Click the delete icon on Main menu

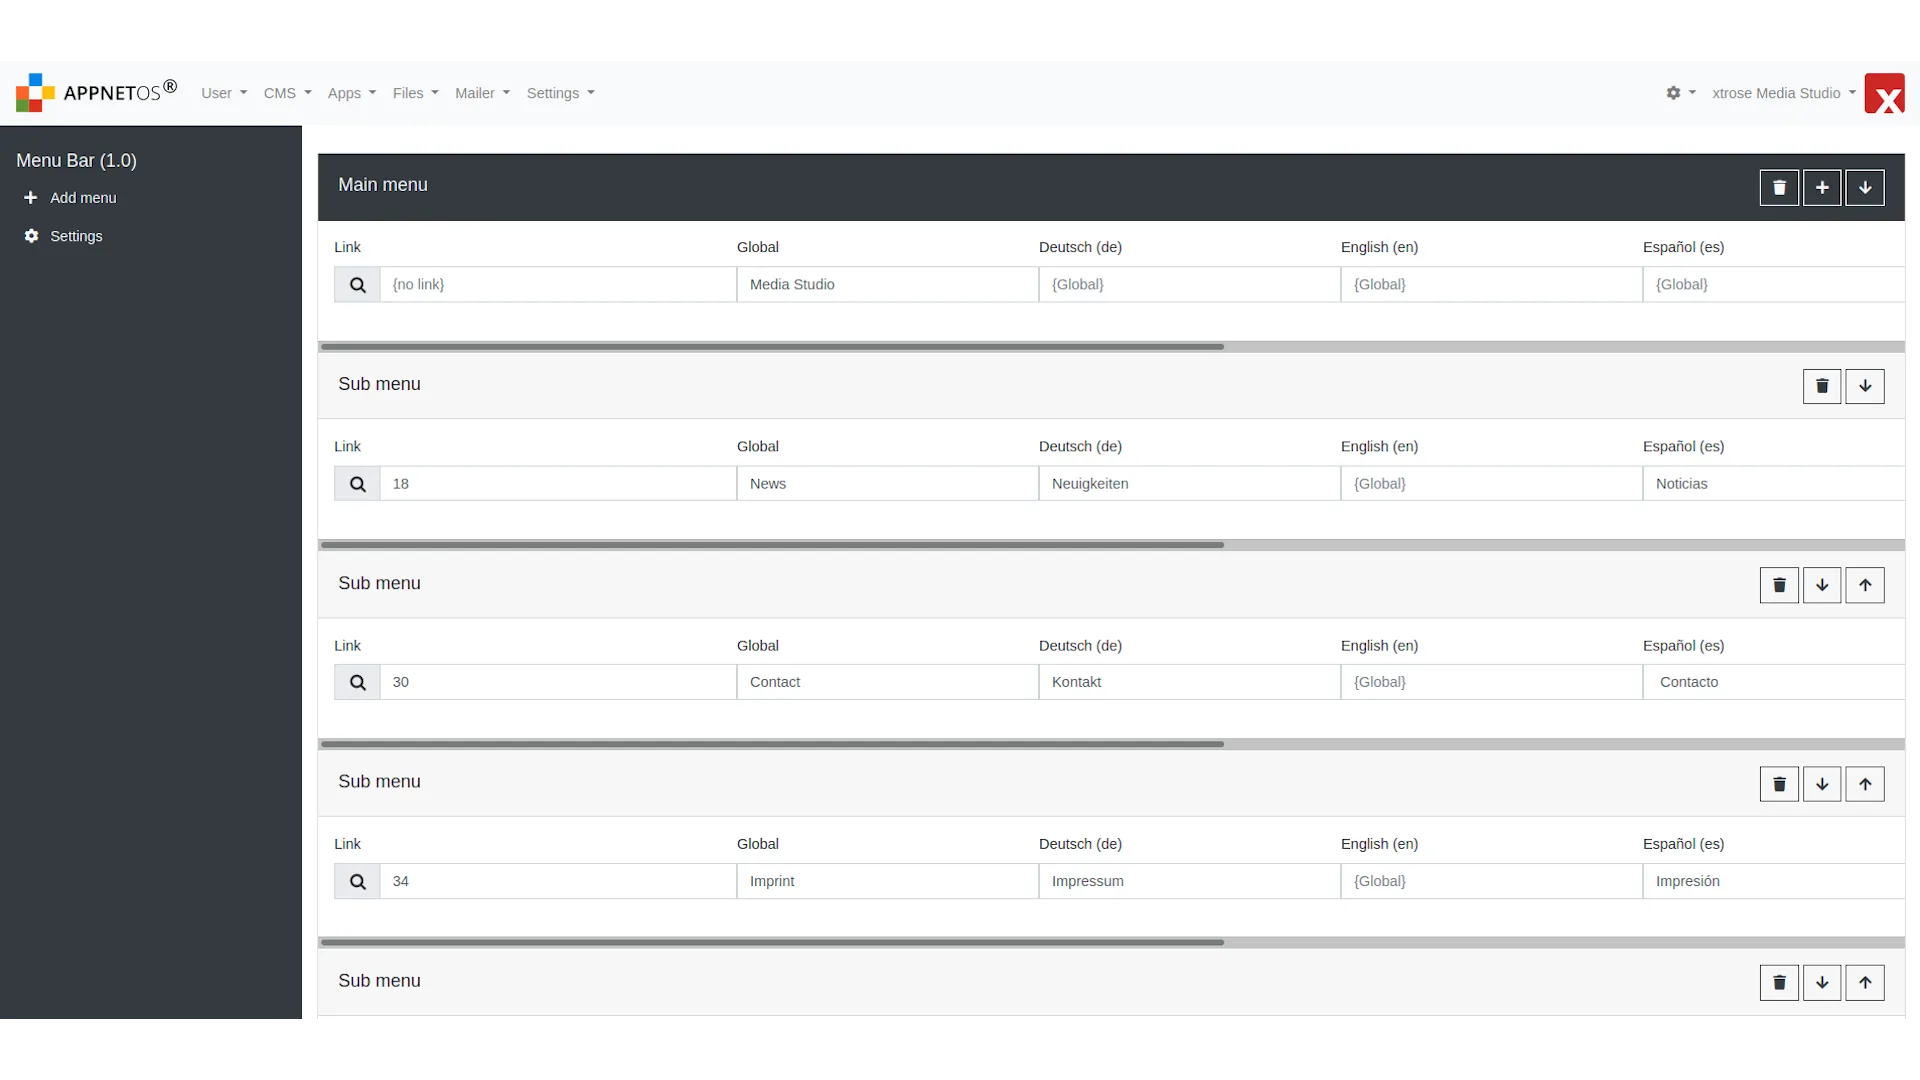(x=1779, y=186)
